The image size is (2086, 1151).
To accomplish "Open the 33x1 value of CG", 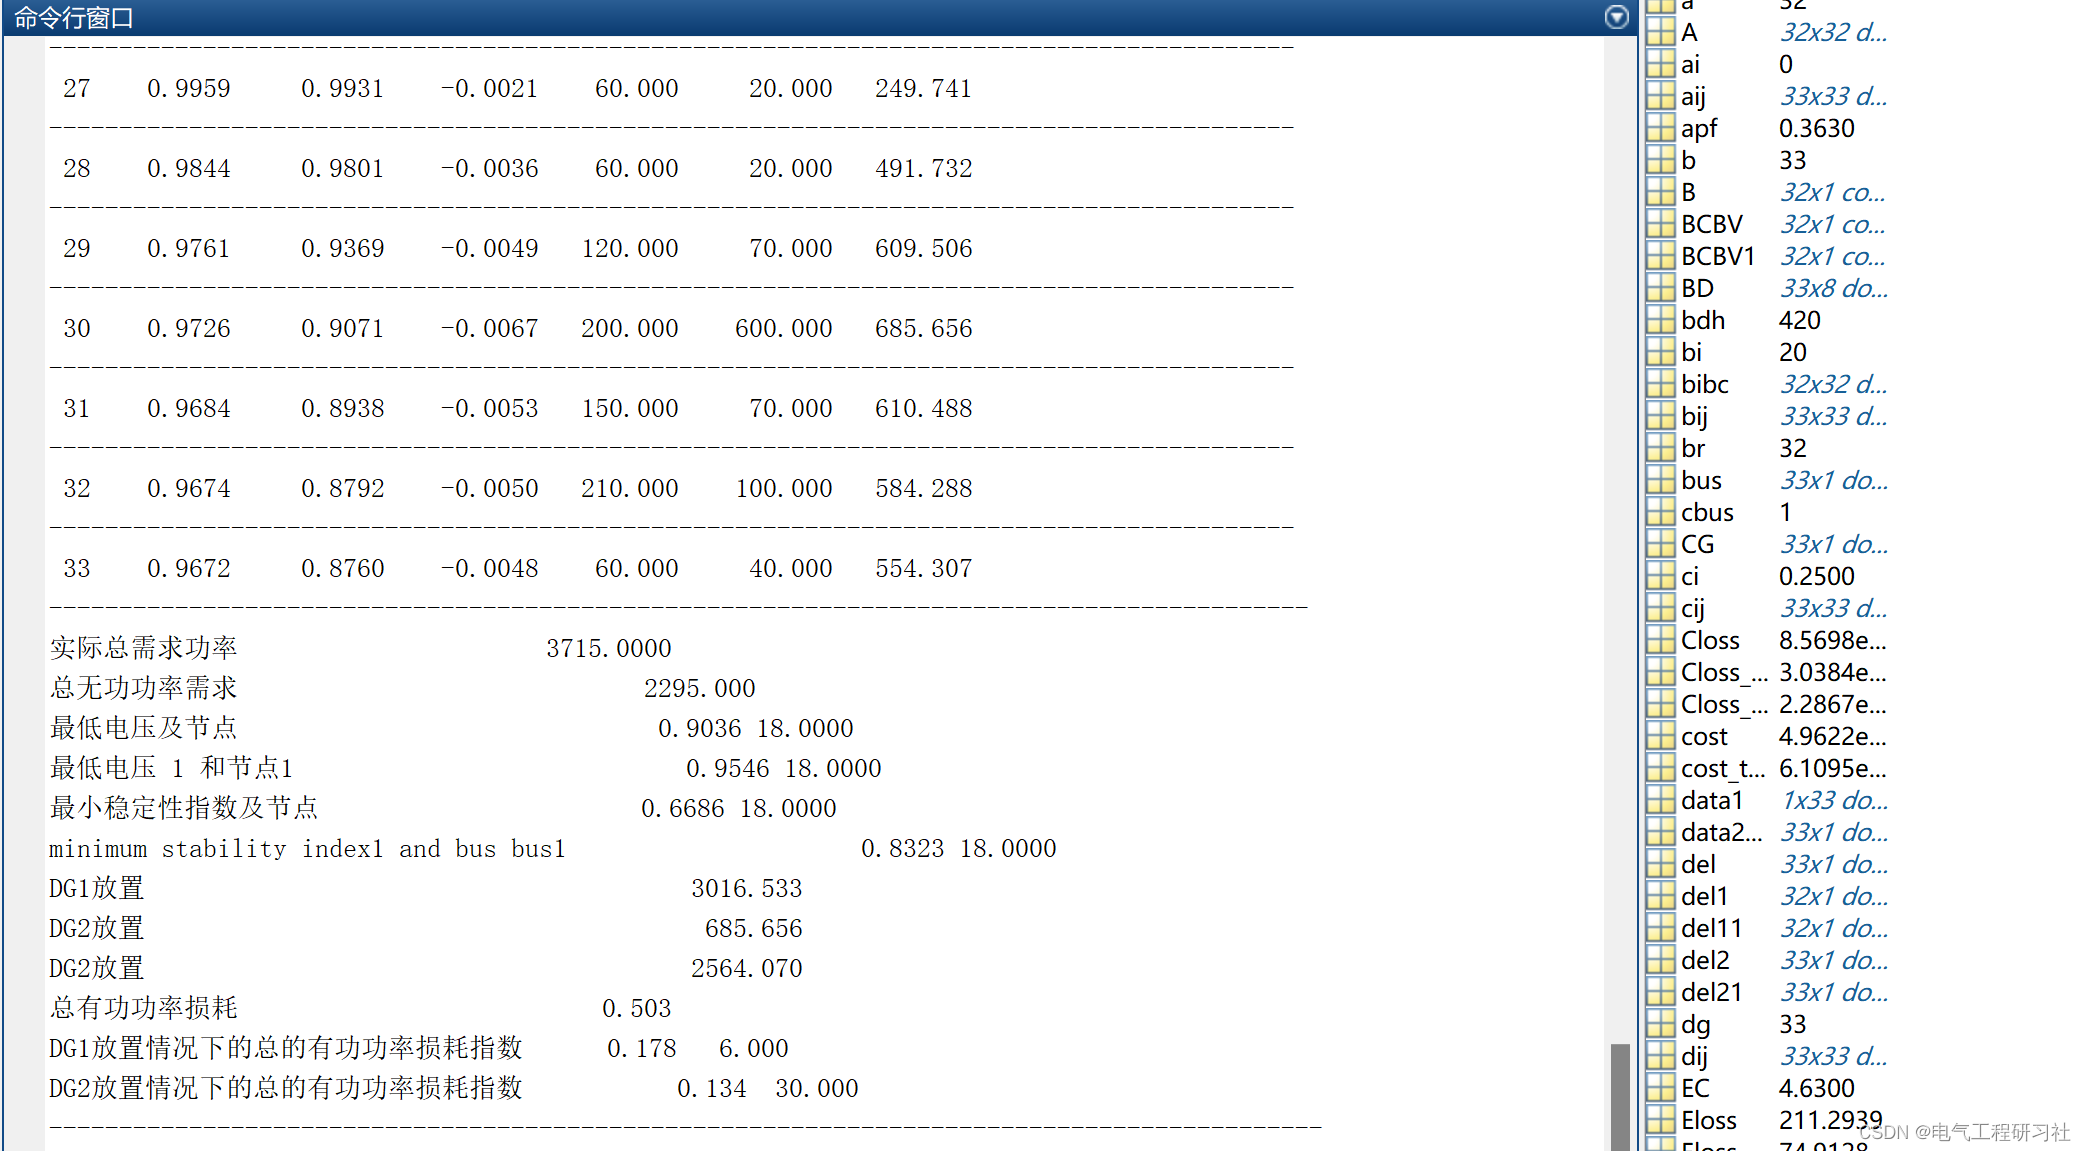I will click(1832, 544).
